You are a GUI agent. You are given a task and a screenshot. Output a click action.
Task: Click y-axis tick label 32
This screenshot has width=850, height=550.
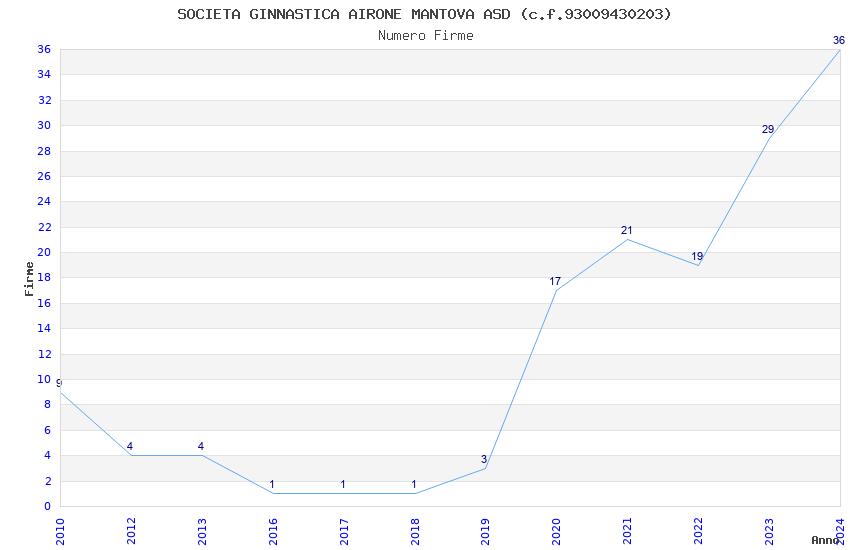pyautogui.click(x=44, y=100)
